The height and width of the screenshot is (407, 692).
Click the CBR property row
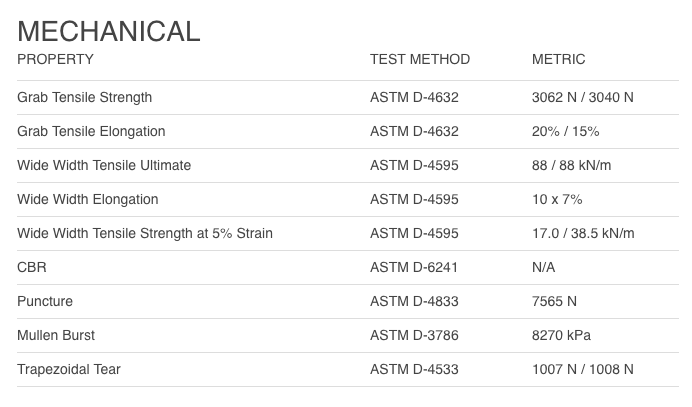pyautogui.click(x=32, y=268)
